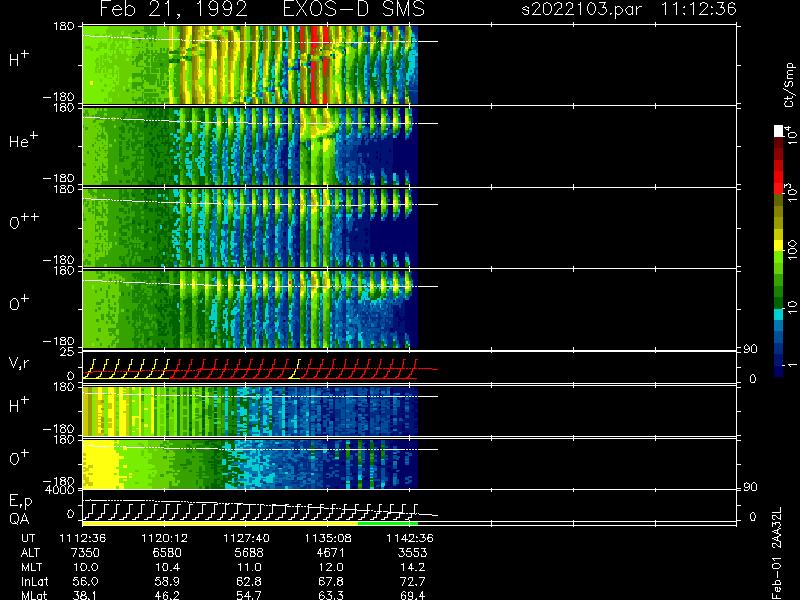This screenshot has width=800, height=600.
Task: Click the white top swatch of color bar
Action: click(x=779, y=131)
